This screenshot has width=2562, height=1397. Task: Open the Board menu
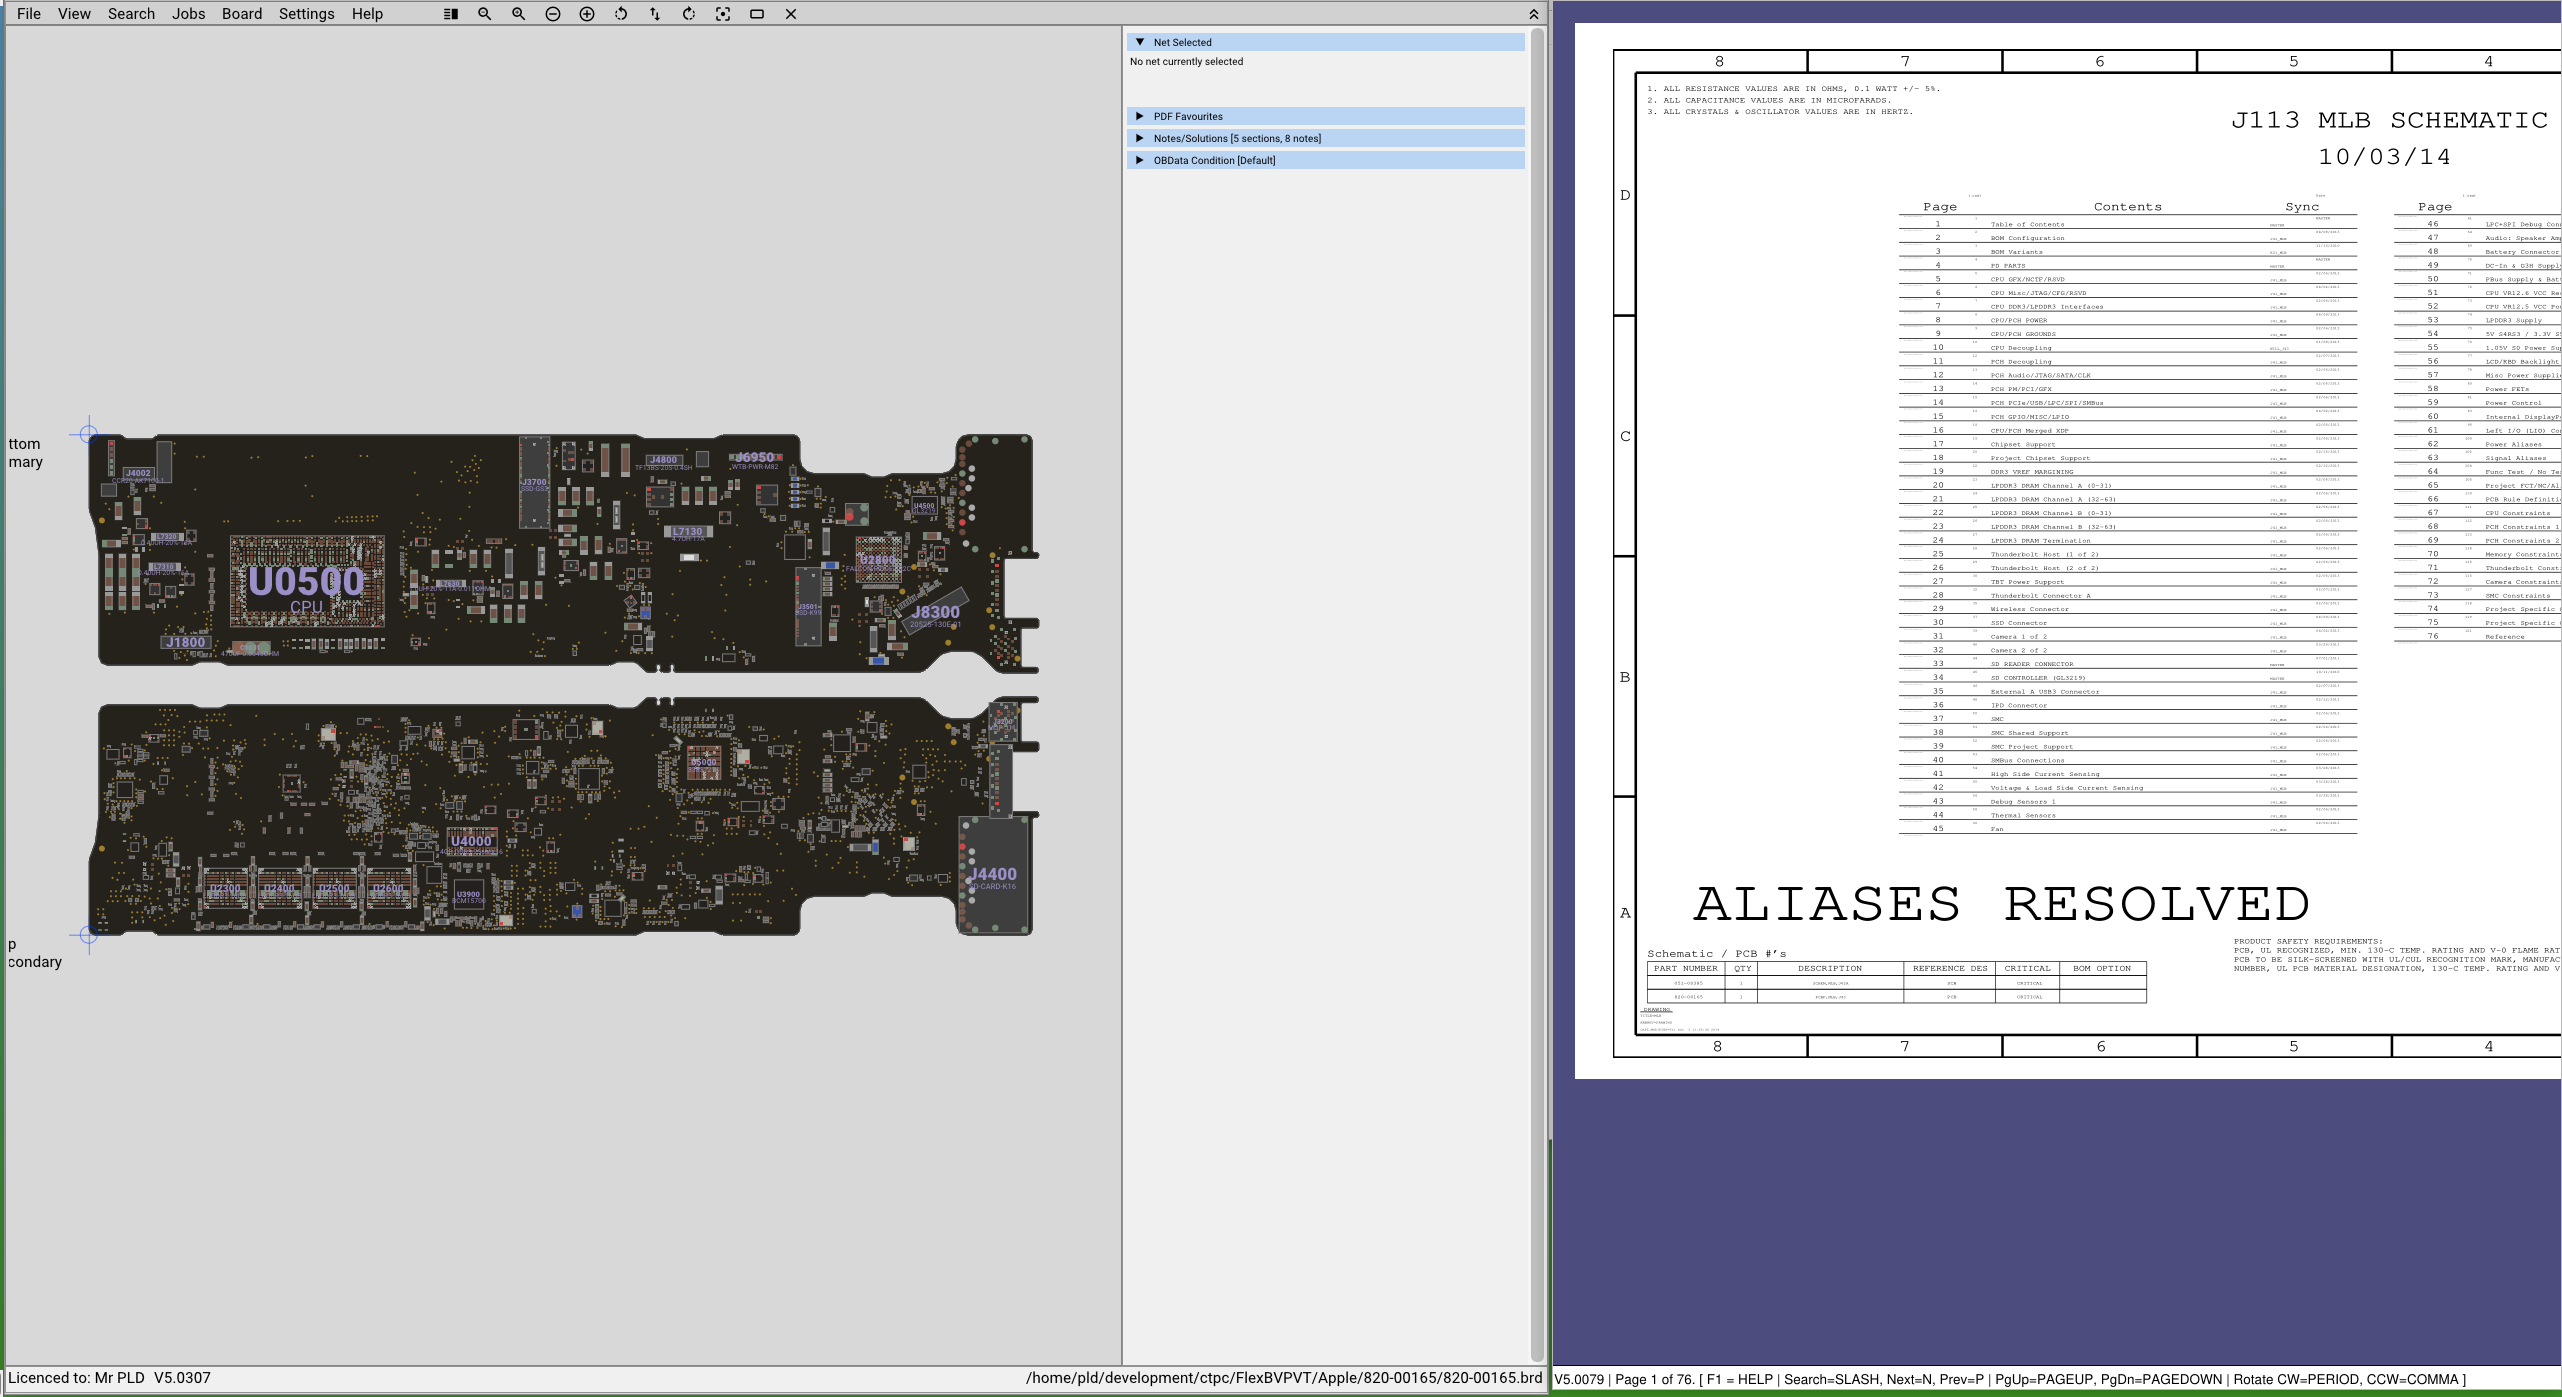pyautogui.click(x=242, y=14)
